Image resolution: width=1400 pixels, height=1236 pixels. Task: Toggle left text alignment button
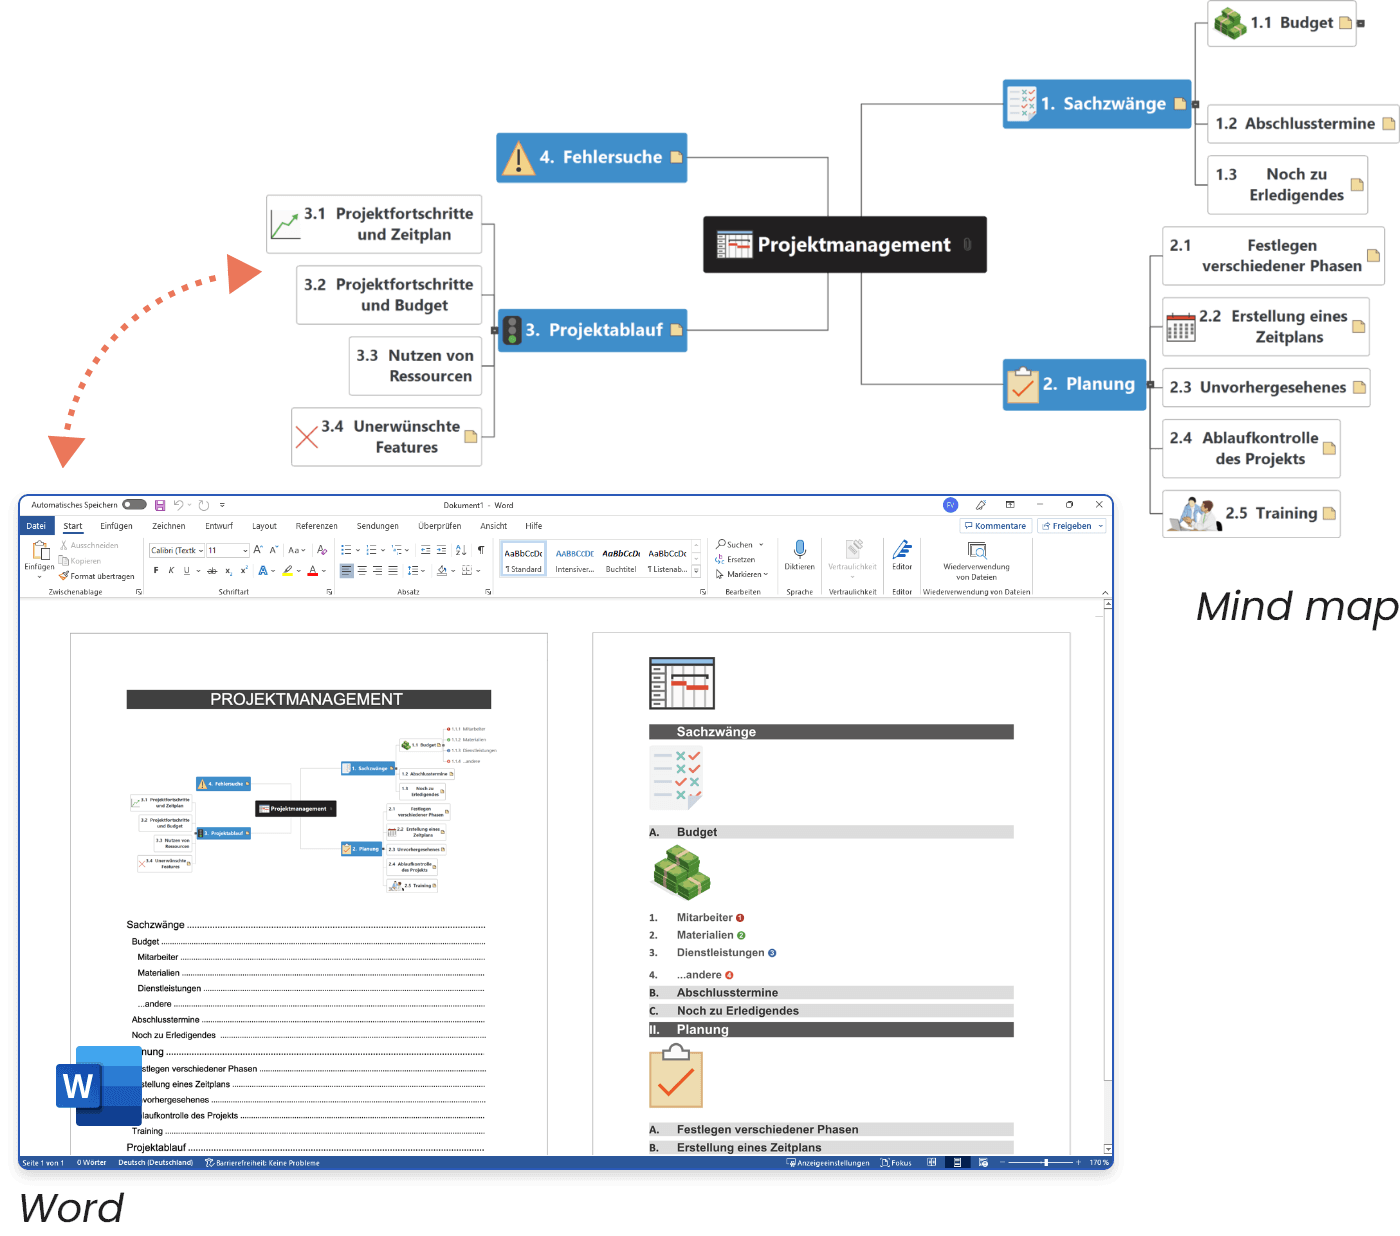click(346, 570)
